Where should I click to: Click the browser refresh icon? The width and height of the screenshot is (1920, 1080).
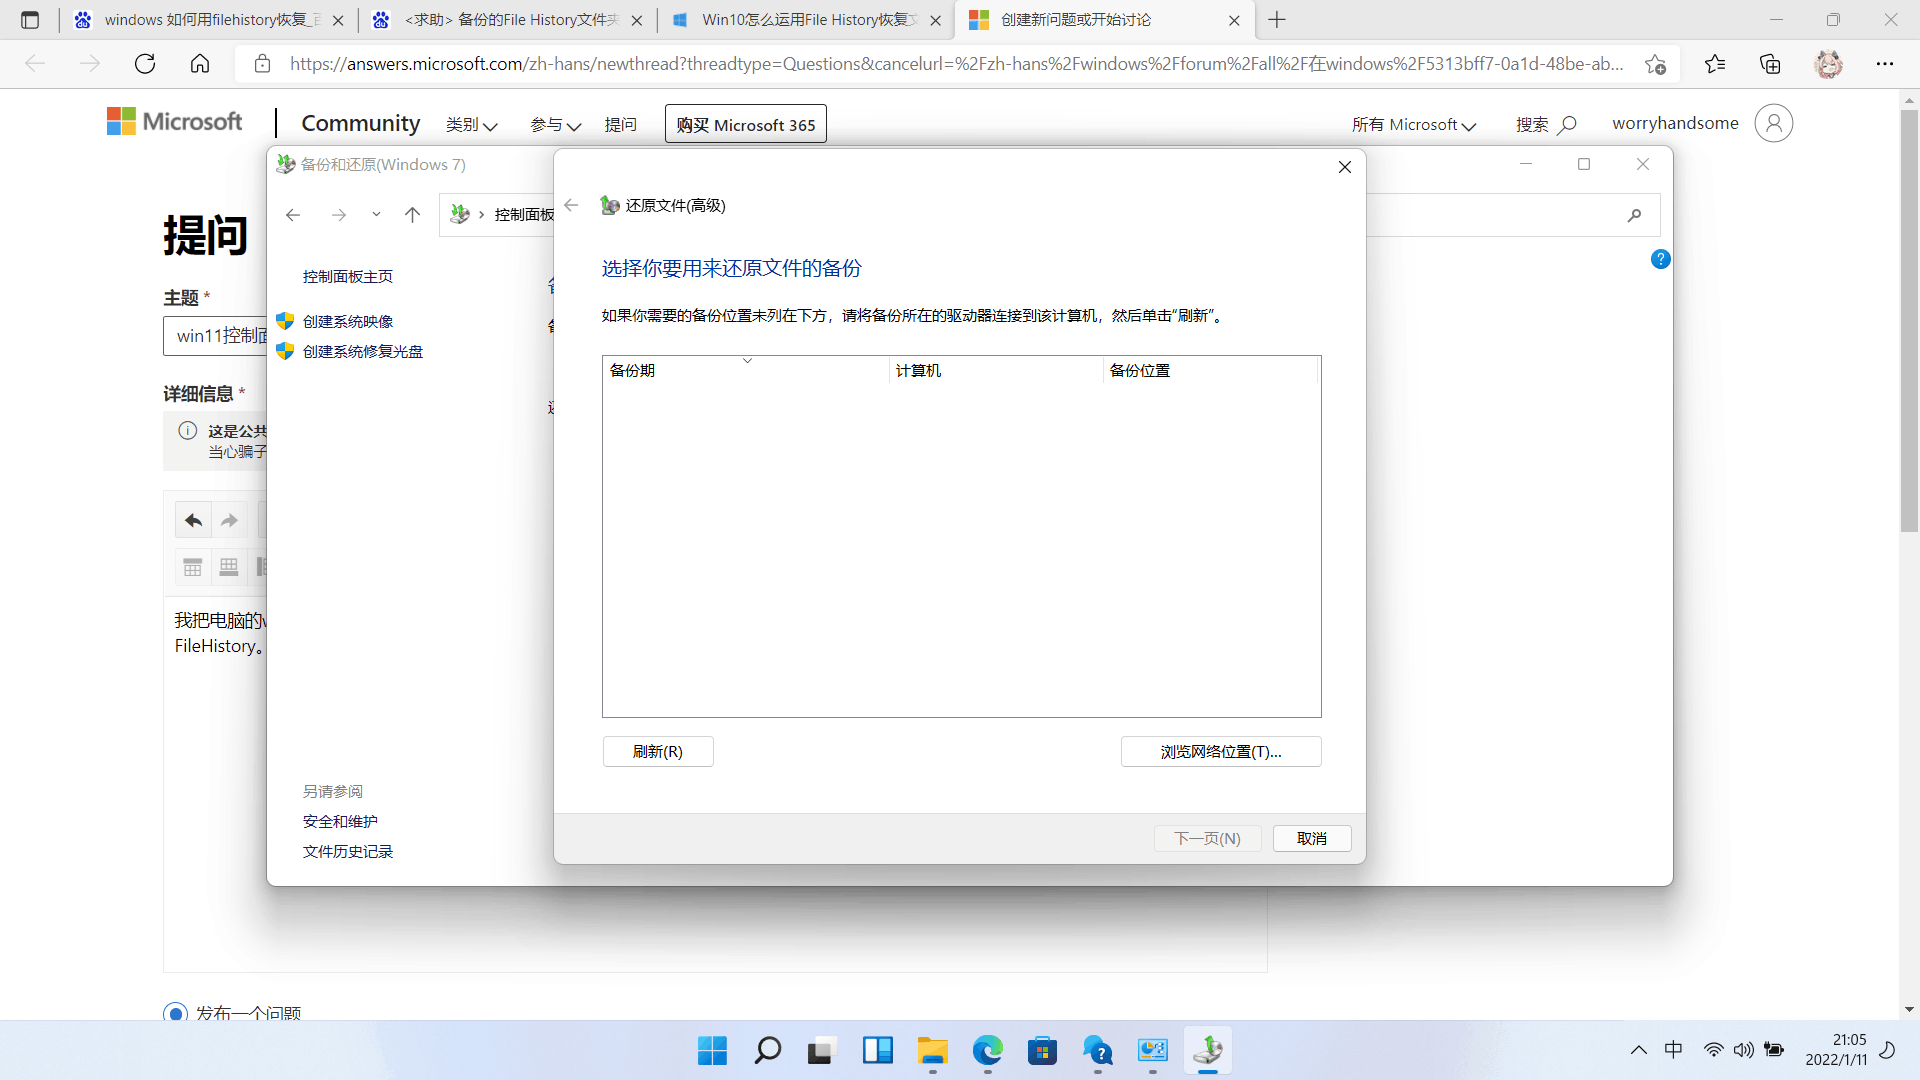coord(145,64)
